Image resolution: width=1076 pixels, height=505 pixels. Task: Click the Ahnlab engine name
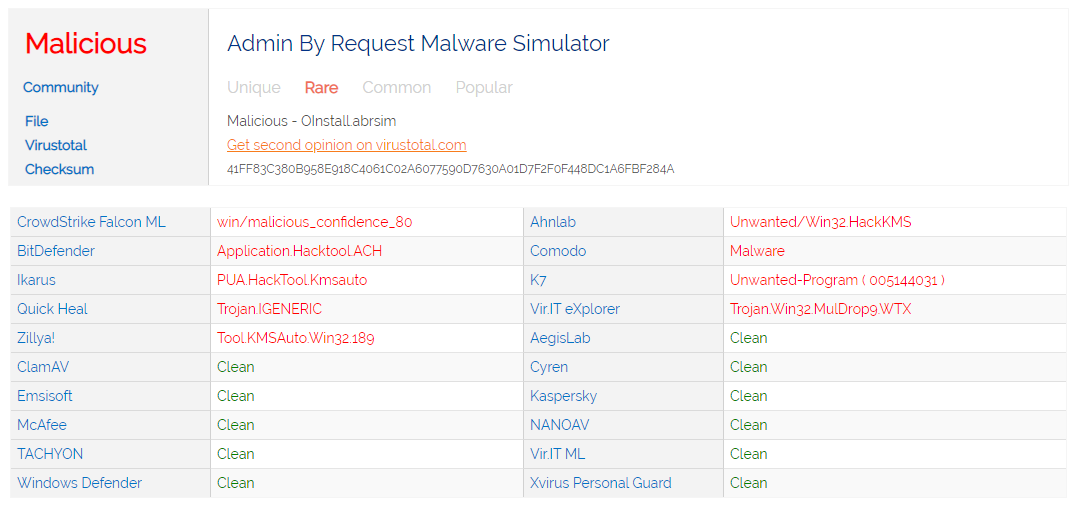coord(553,222)
